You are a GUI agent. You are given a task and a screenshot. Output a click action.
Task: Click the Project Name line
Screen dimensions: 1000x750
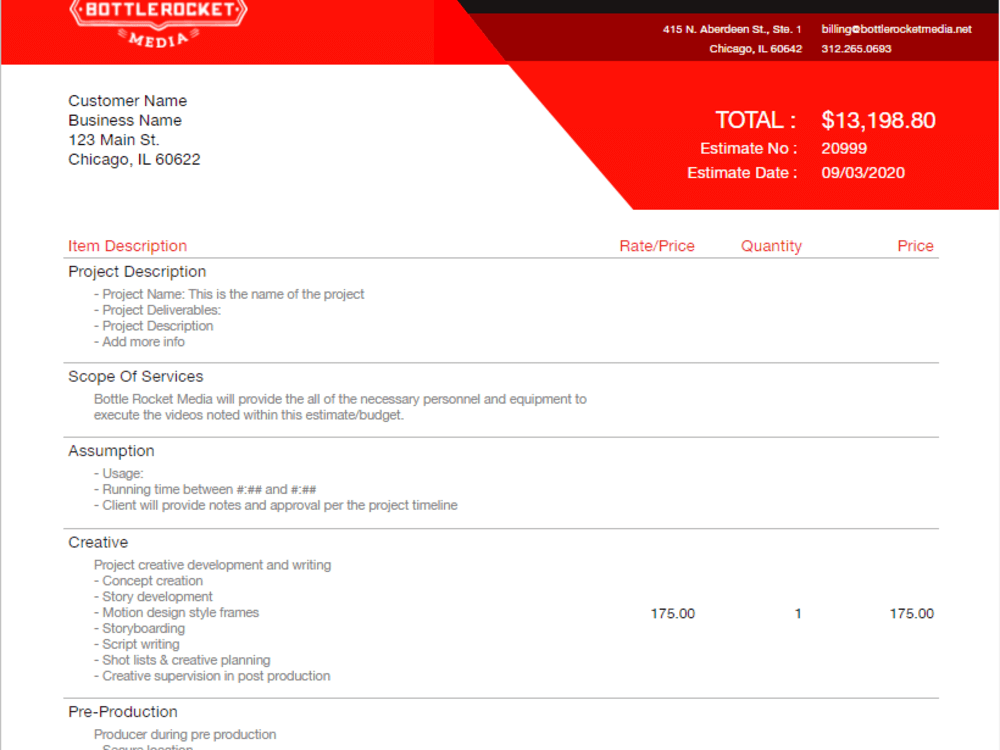229,294
